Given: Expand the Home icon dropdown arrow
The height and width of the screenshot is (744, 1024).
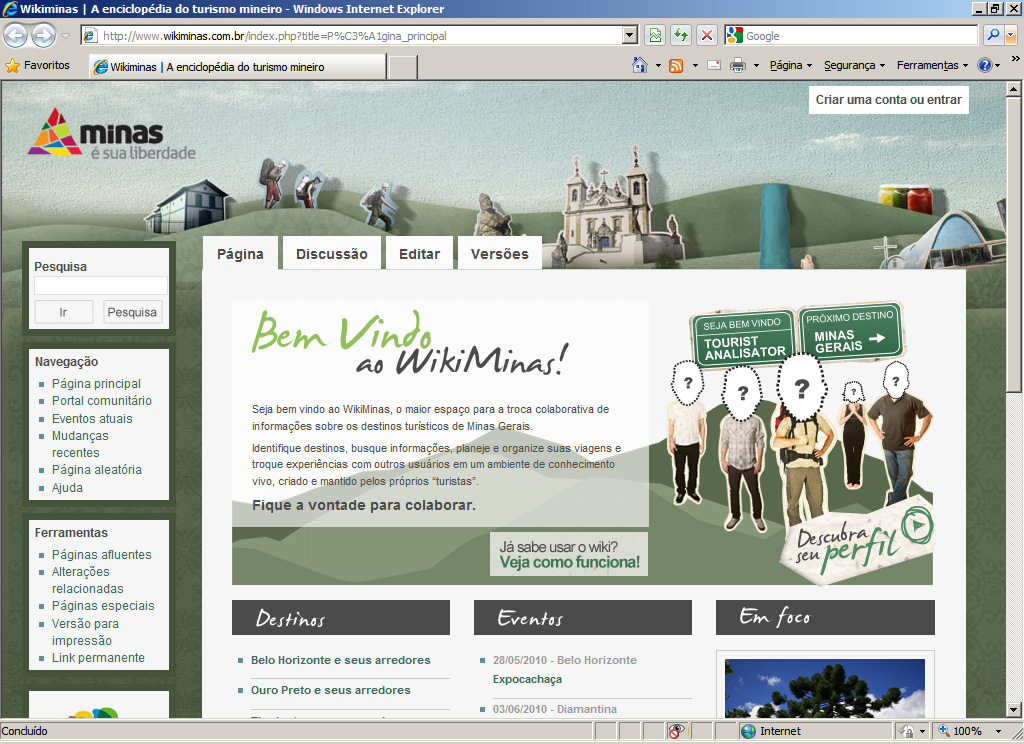Looking at the screenshot, I should click(x=658, y=65).
